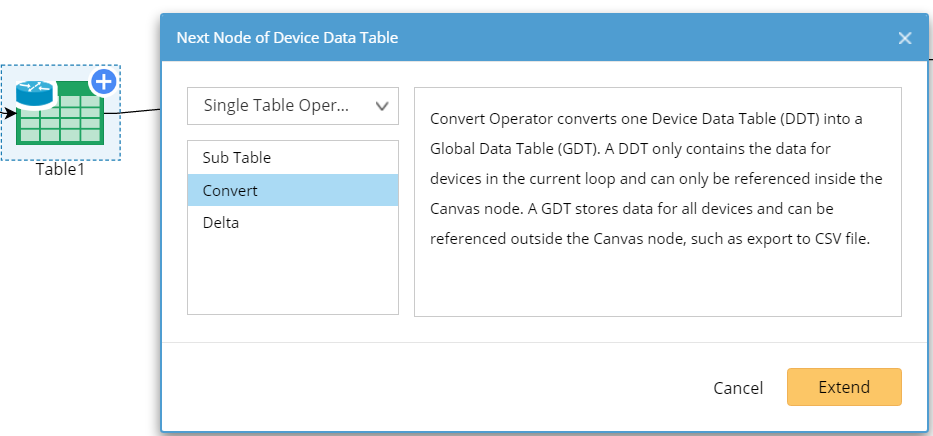933x436 pixels.
Task: Click the Extend button
Action: click(844, 387)
